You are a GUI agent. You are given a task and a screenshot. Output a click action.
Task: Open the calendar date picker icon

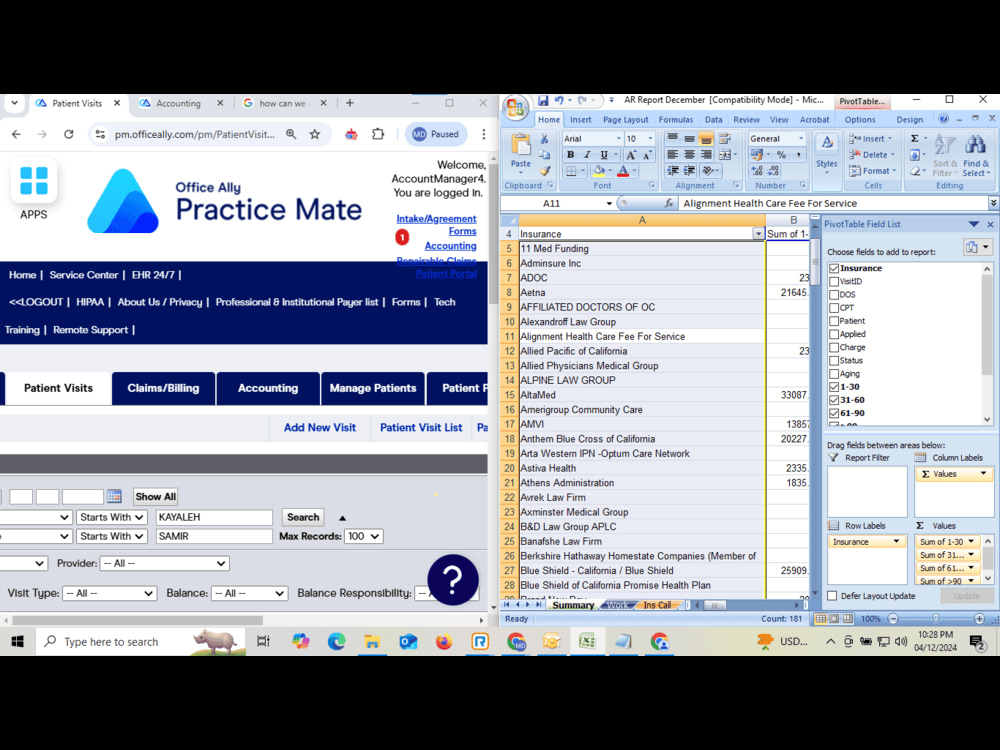(x=114, y=496)
